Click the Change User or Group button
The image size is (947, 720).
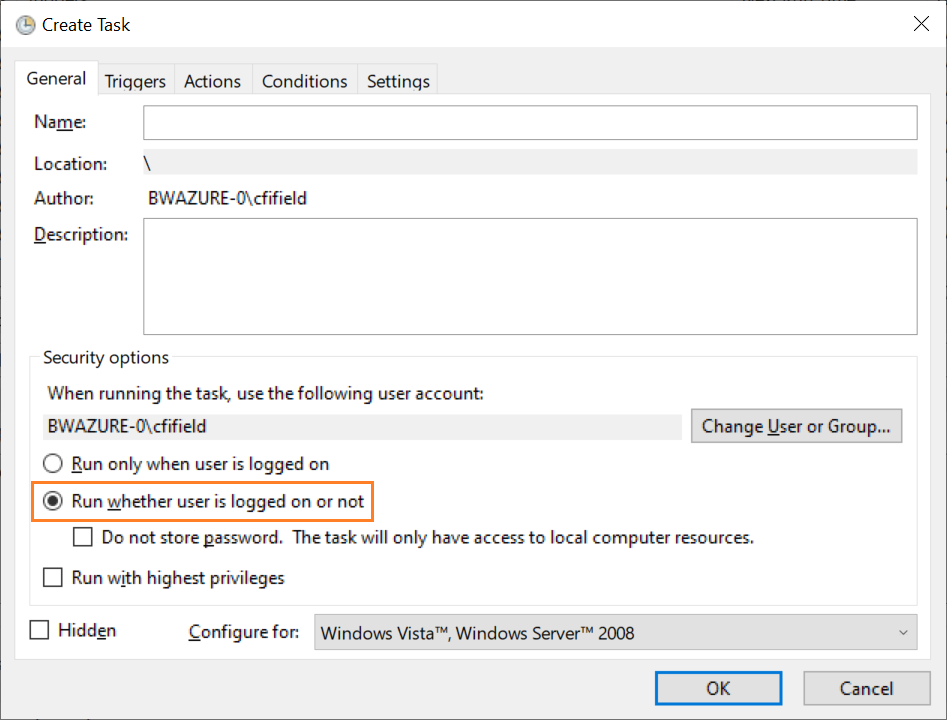[796, 426]
